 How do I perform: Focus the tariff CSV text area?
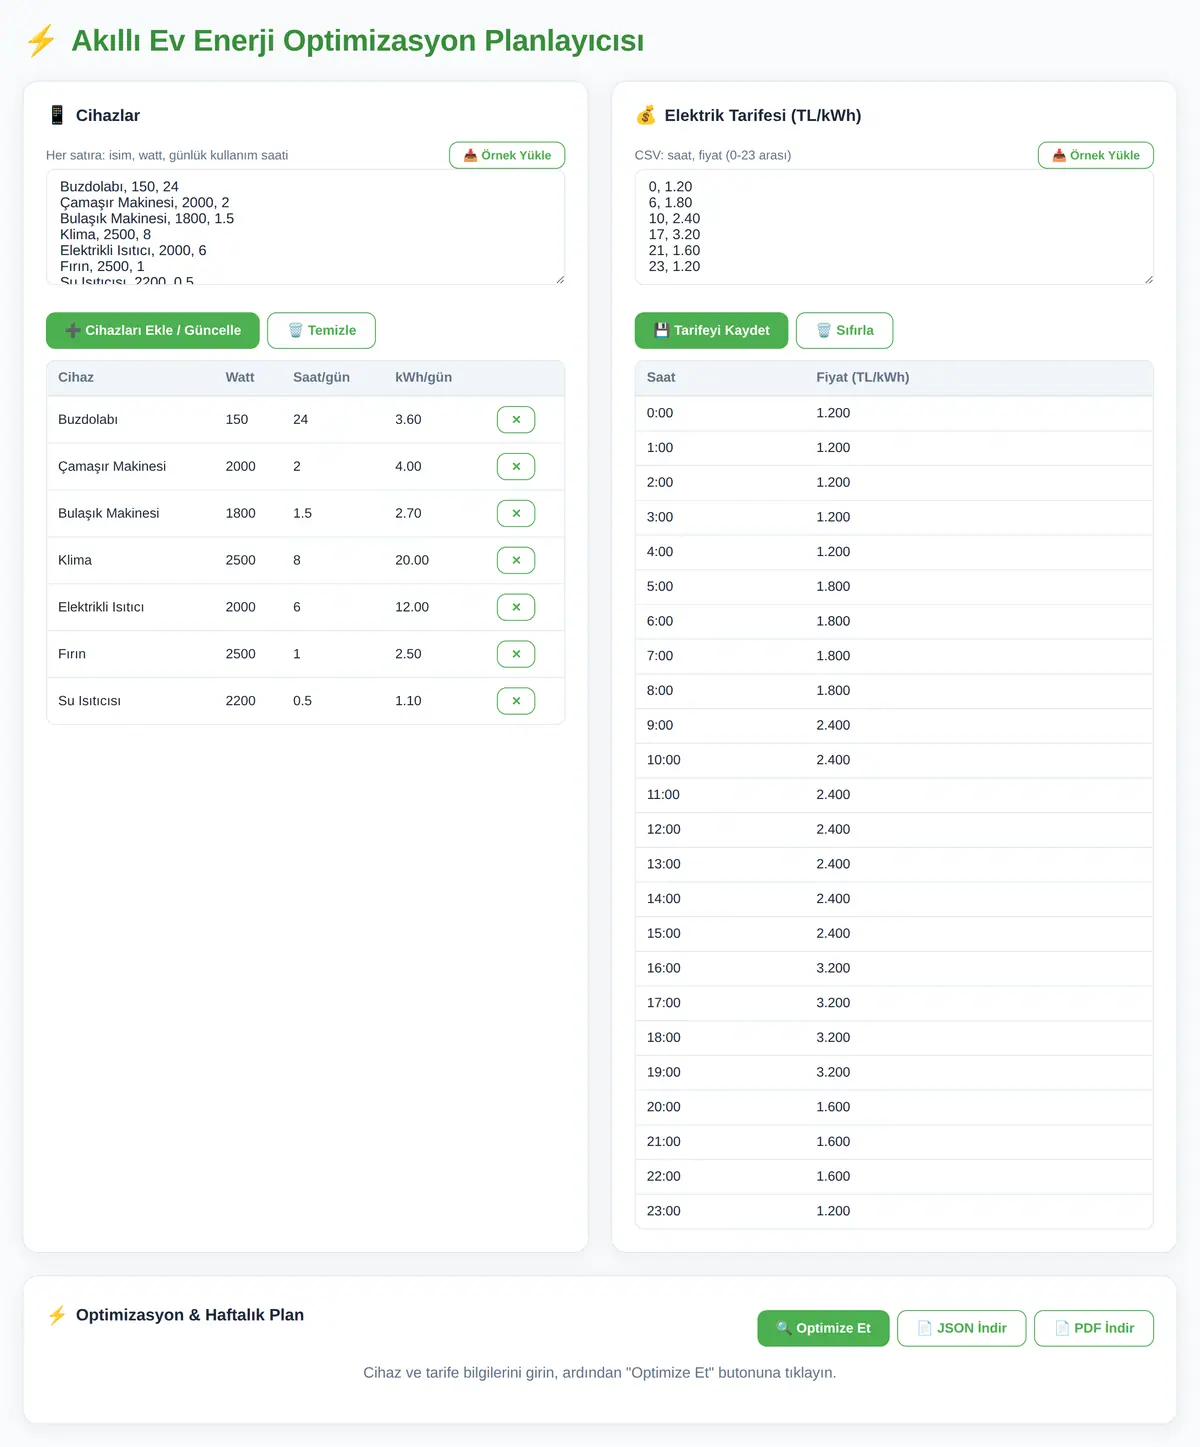(x=894, y=228)
